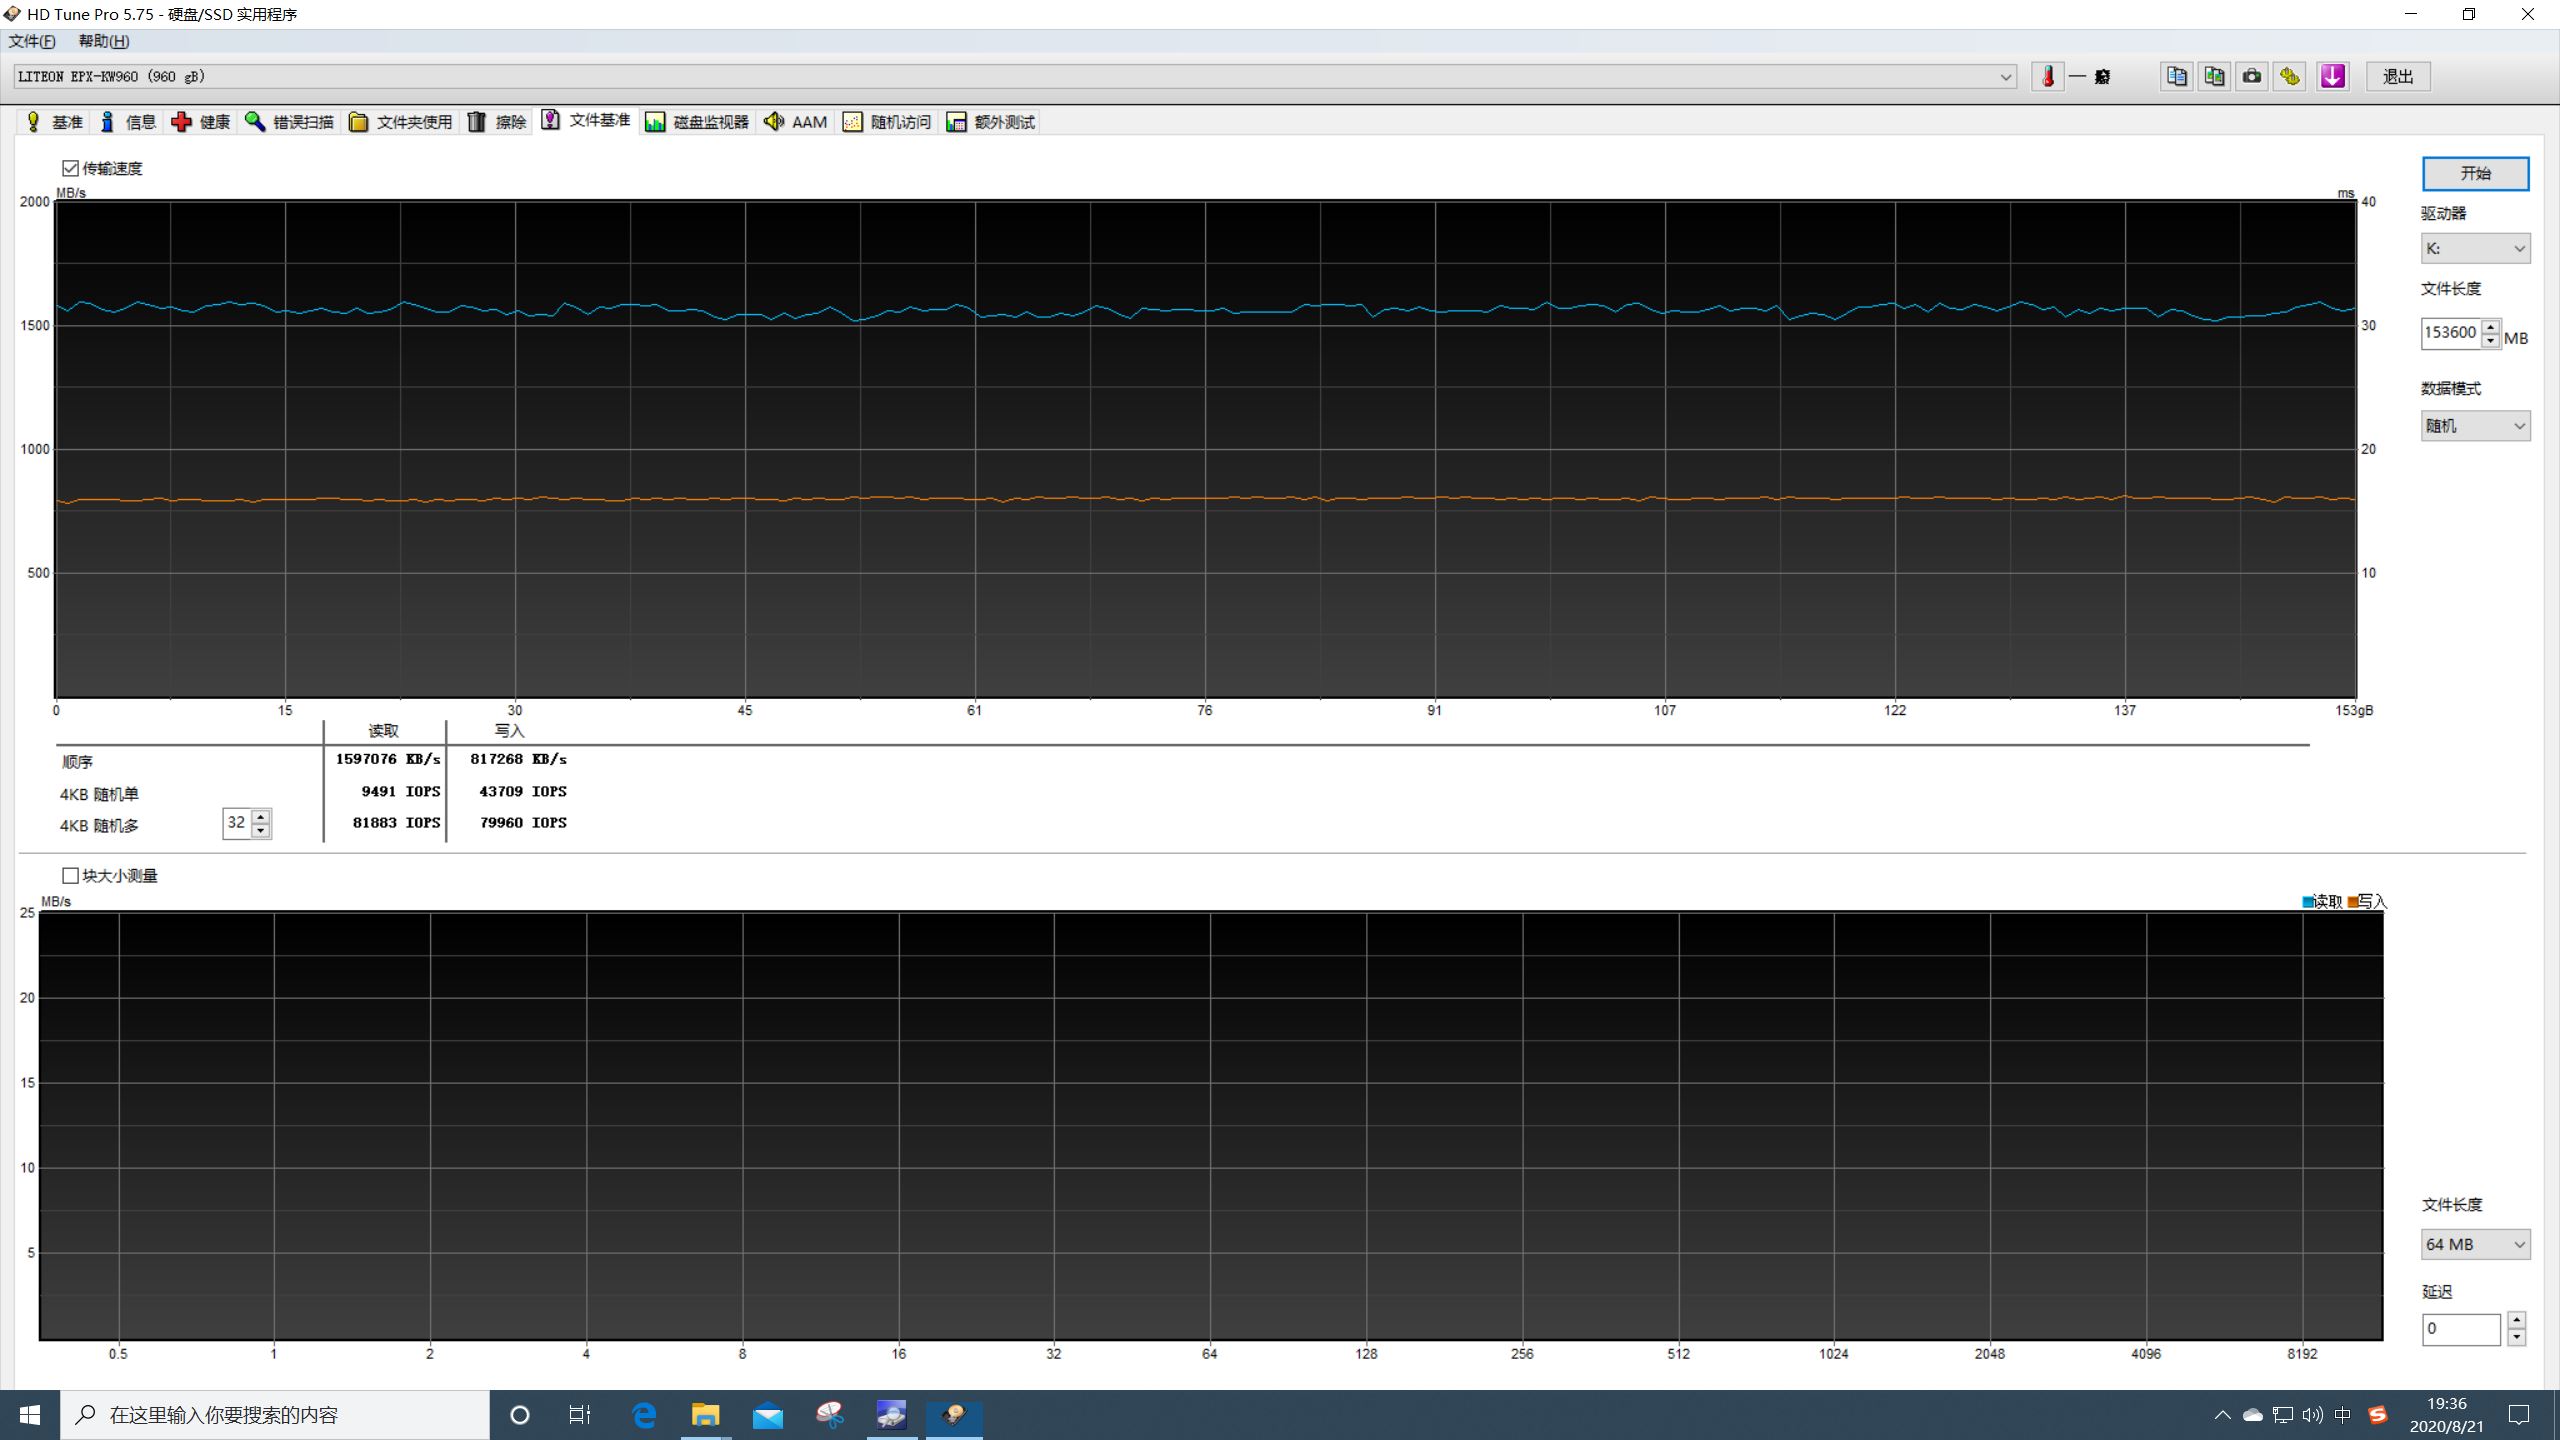Click the 退出 button
Viewport: 2560px width, 1440px height.
click(2397, 76)
